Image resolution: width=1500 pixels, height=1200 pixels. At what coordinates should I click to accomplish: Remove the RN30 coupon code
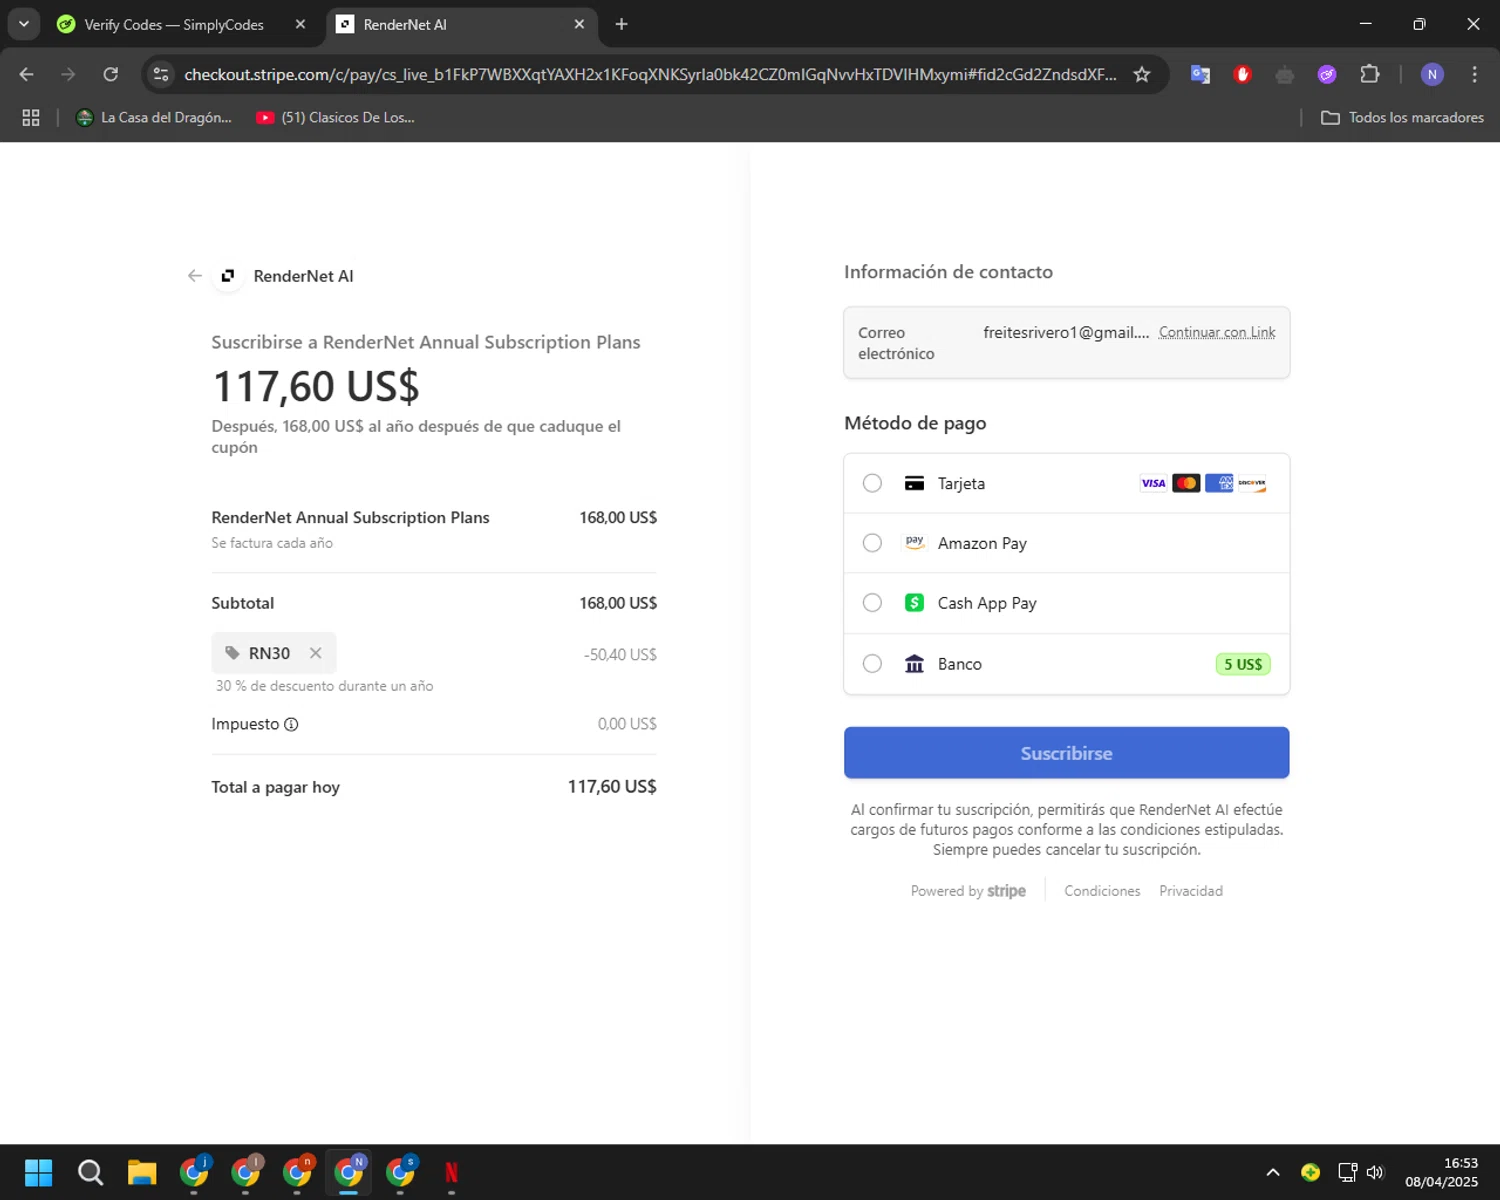click(x=316, y=653)
